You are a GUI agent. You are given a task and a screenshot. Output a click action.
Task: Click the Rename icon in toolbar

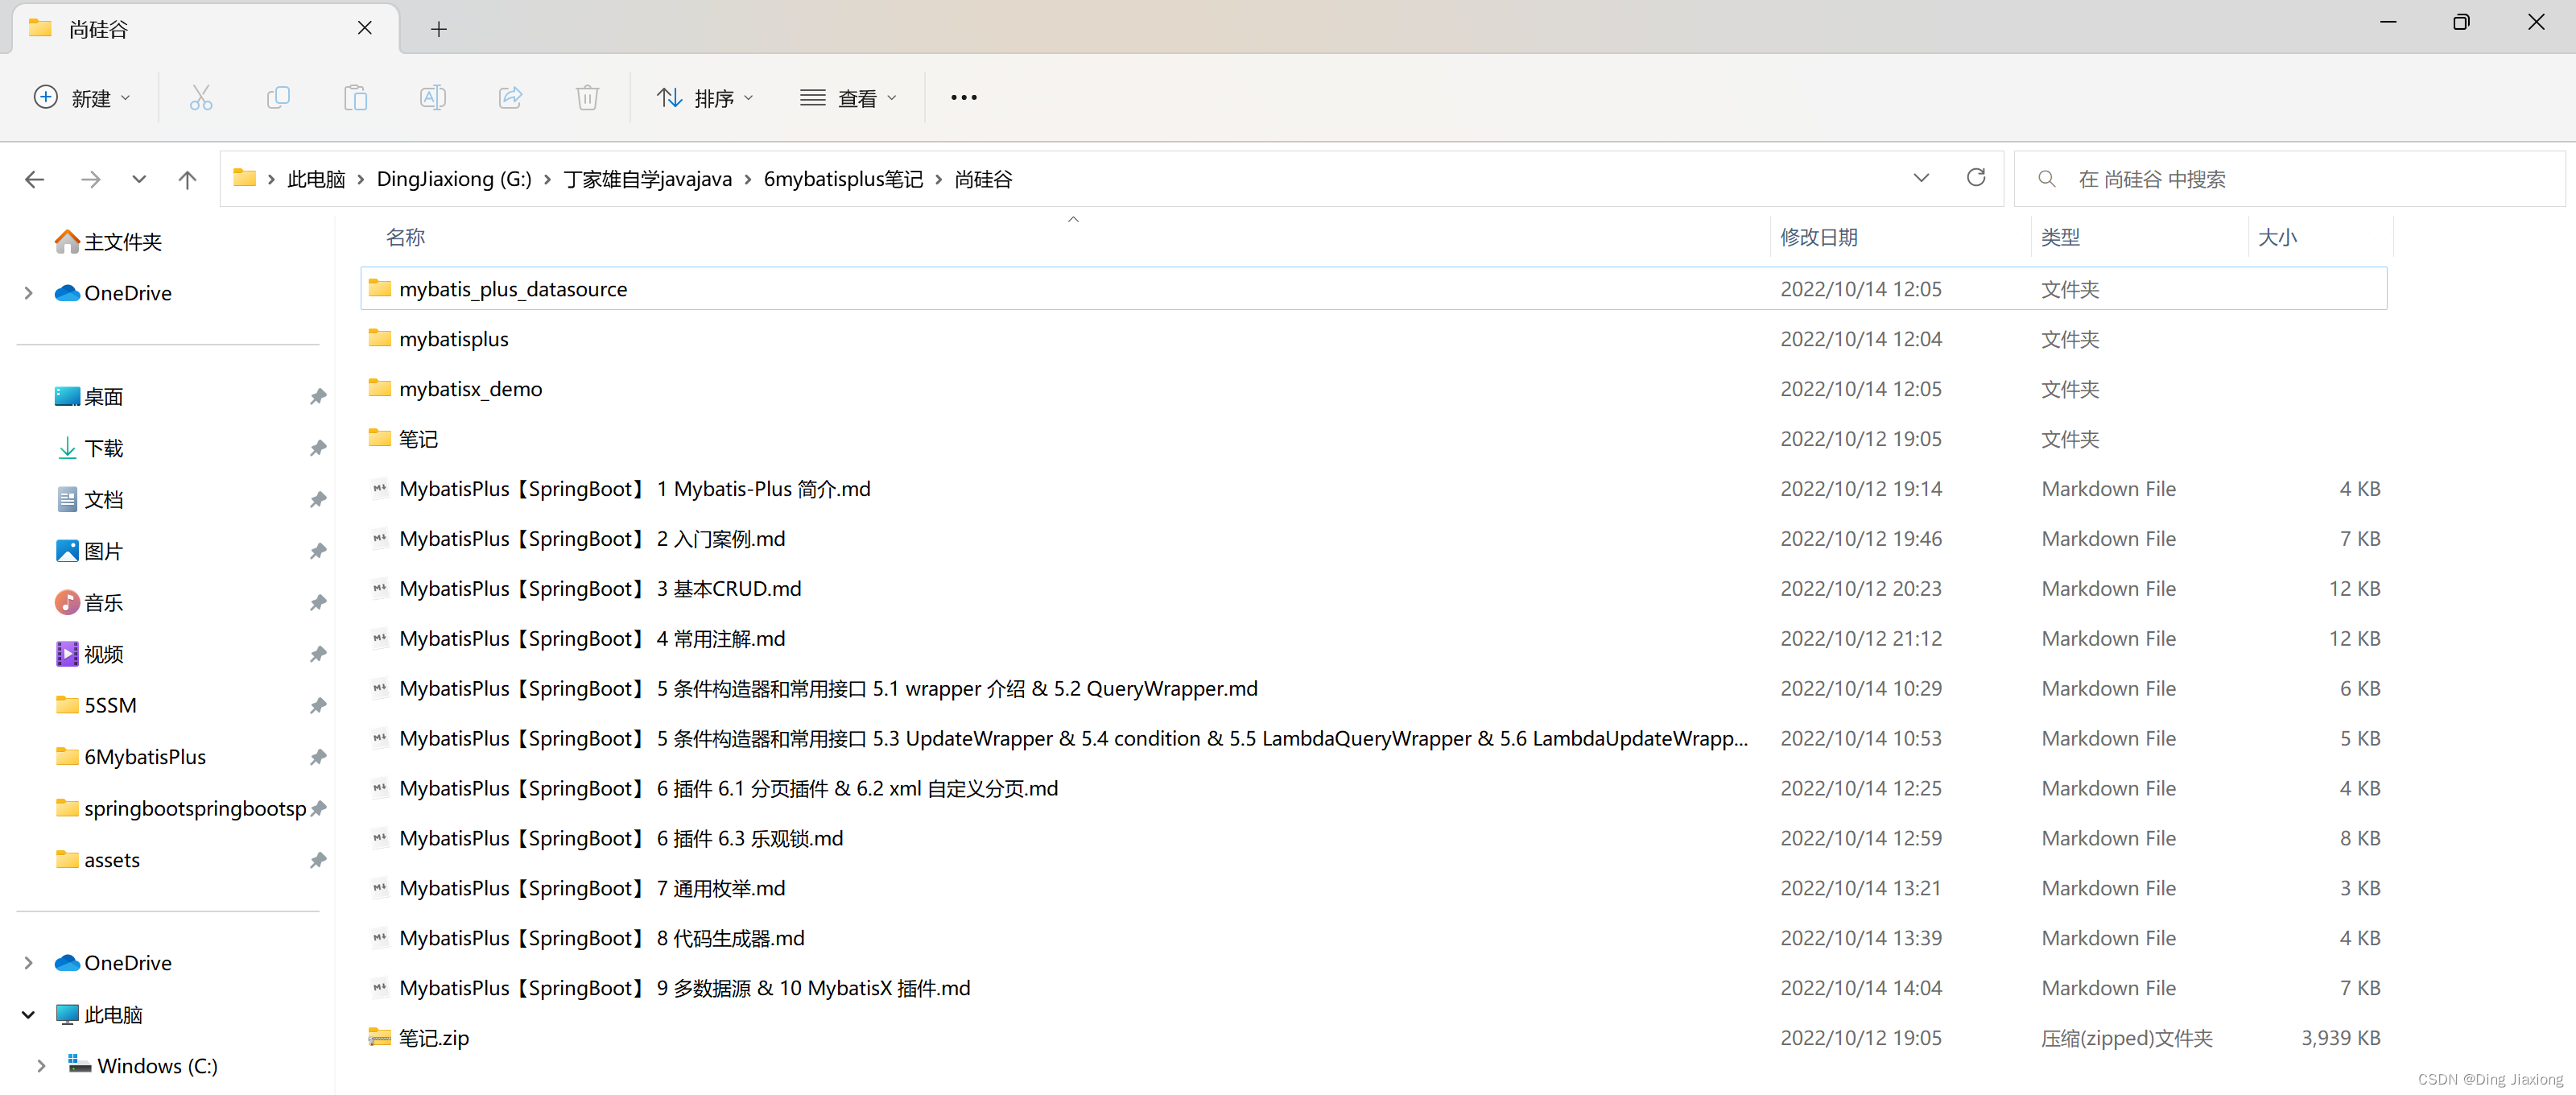click(x=433, y=97)
